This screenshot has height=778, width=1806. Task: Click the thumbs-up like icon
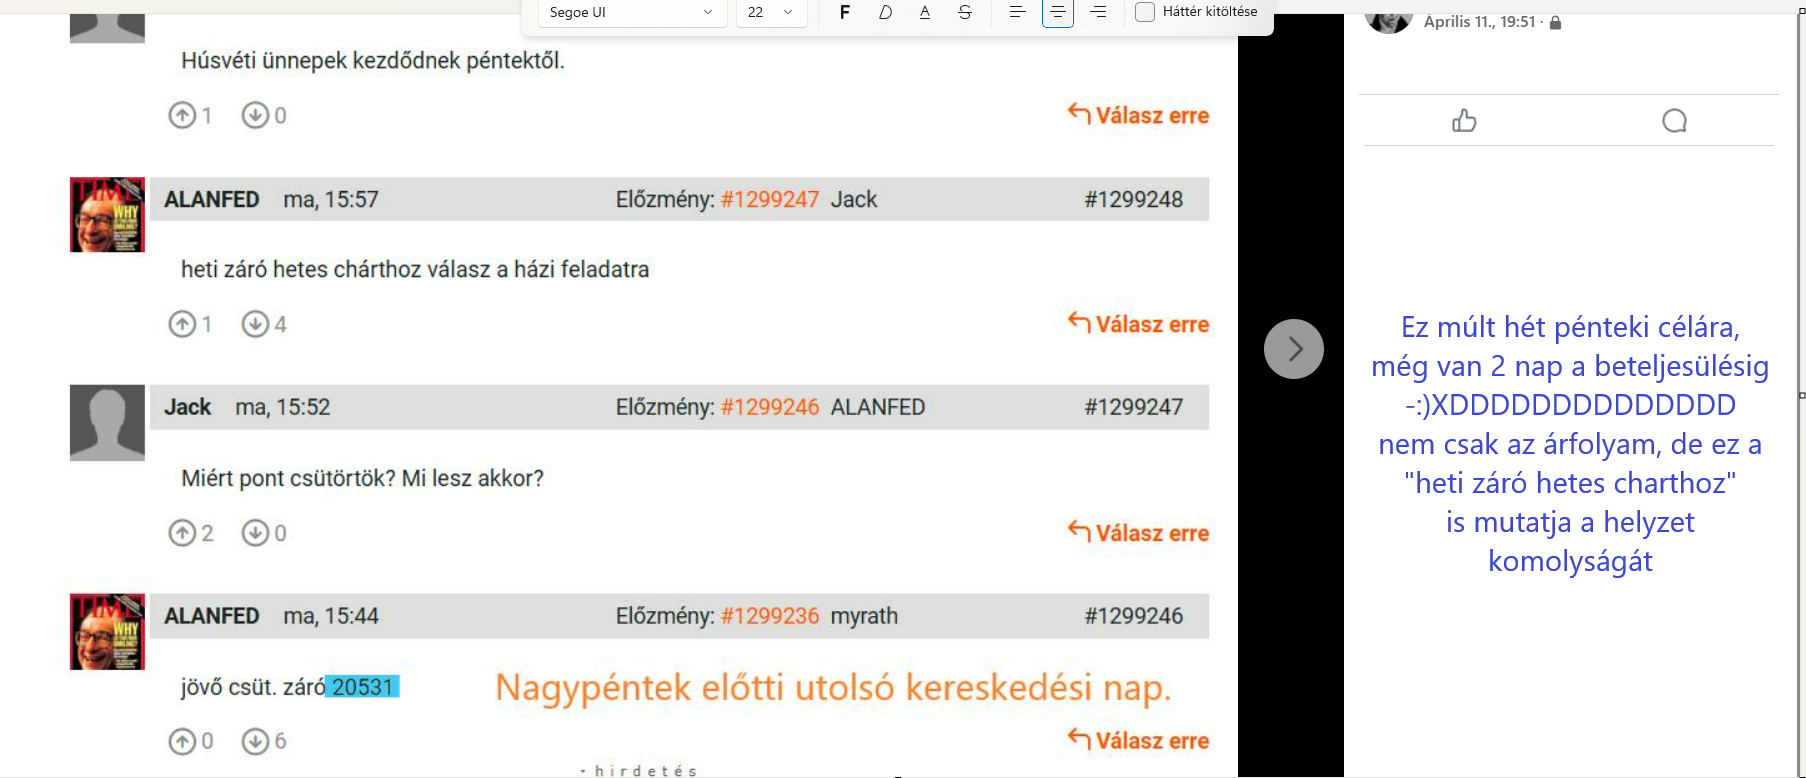(1464, 121)
